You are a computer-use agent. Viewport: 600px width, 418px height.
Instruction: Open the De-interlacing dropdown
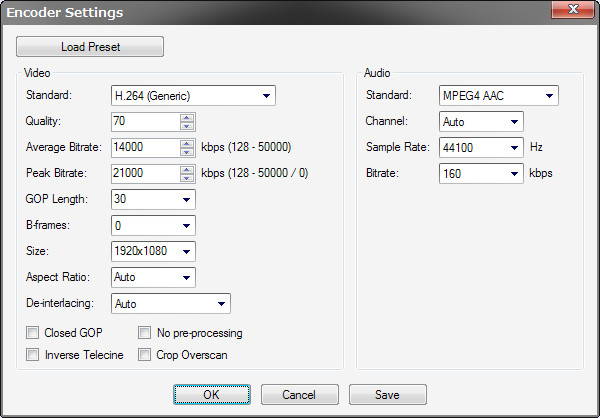point(171,304)
